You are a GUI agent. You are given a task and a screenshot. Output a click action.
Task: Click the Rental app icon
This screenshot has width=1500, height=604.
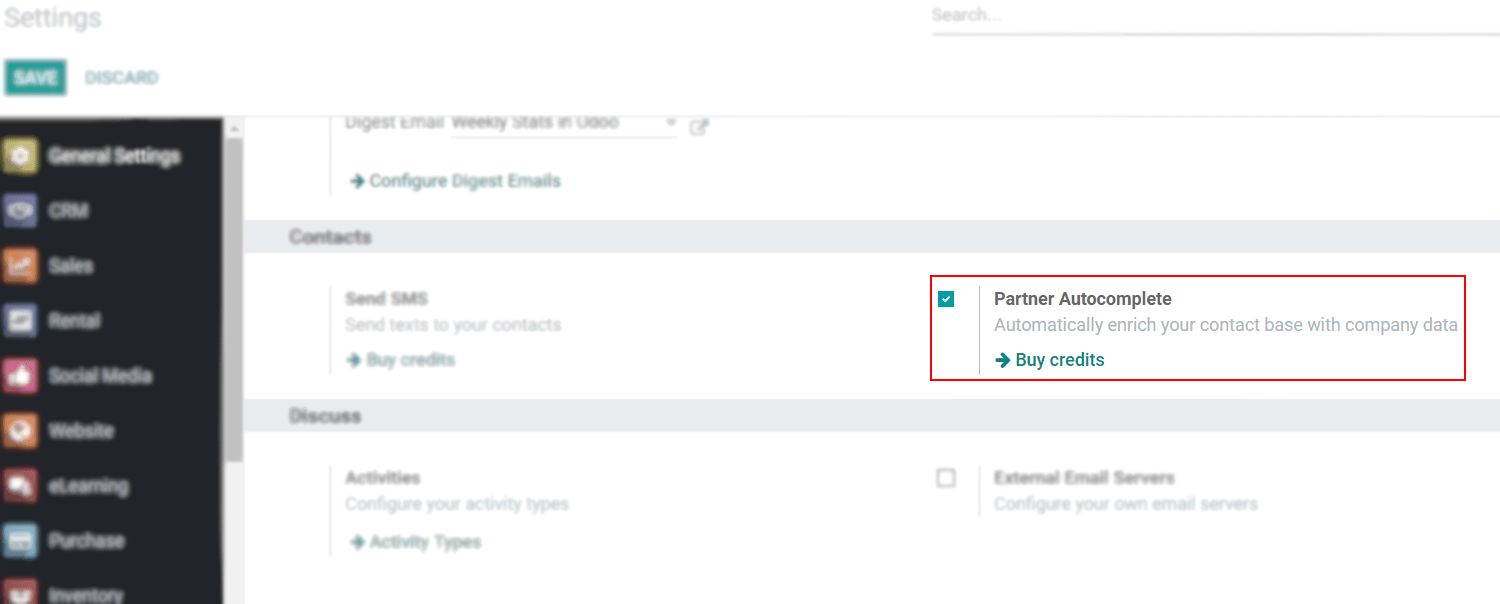click(20, 320)
